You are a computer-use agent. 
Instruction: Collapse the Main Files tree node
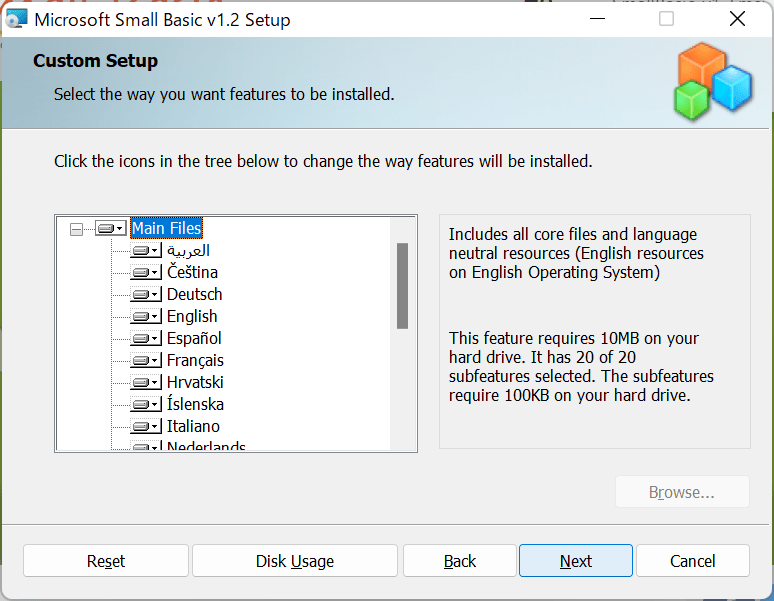pyautogui.click(x=77, y=229)
